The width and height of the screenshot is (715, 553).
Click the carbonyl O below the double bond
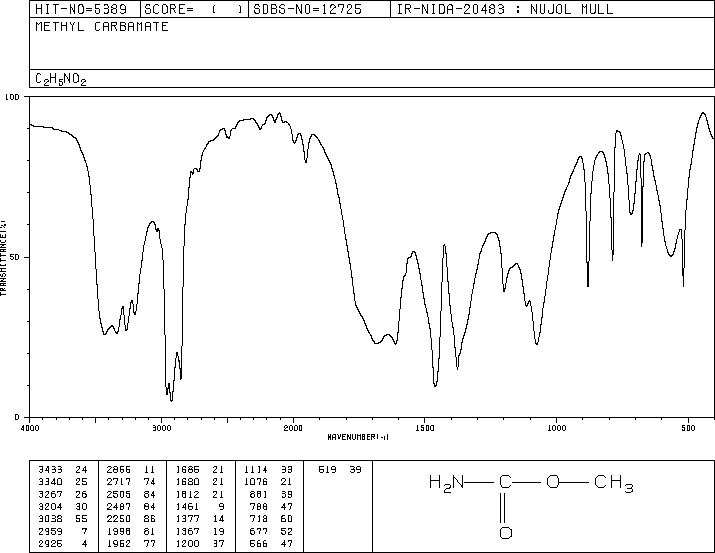pyautogui.click(x=505, y=532)
